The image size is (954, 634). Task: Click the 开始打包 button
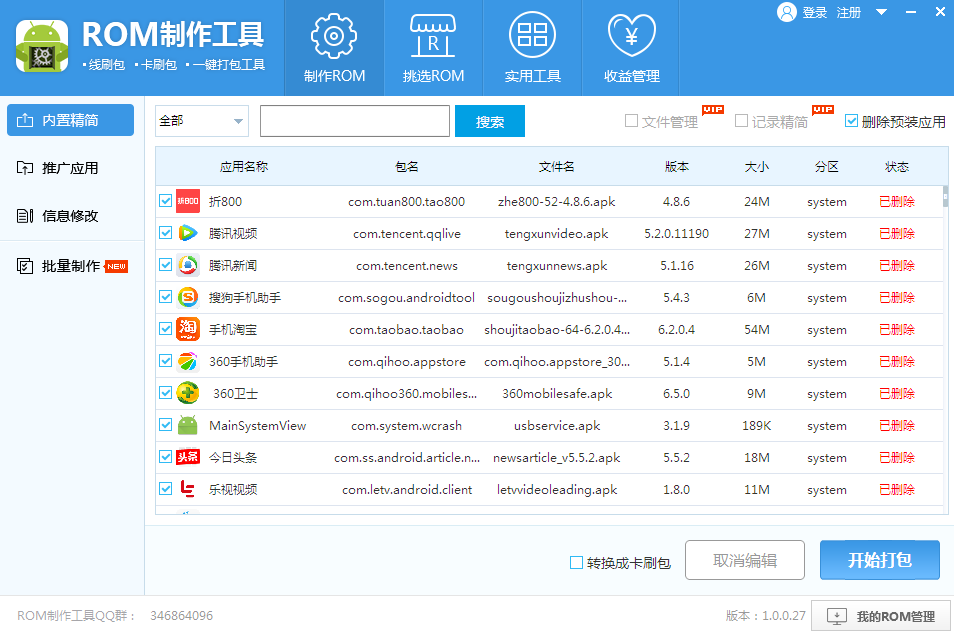(880, 560)
